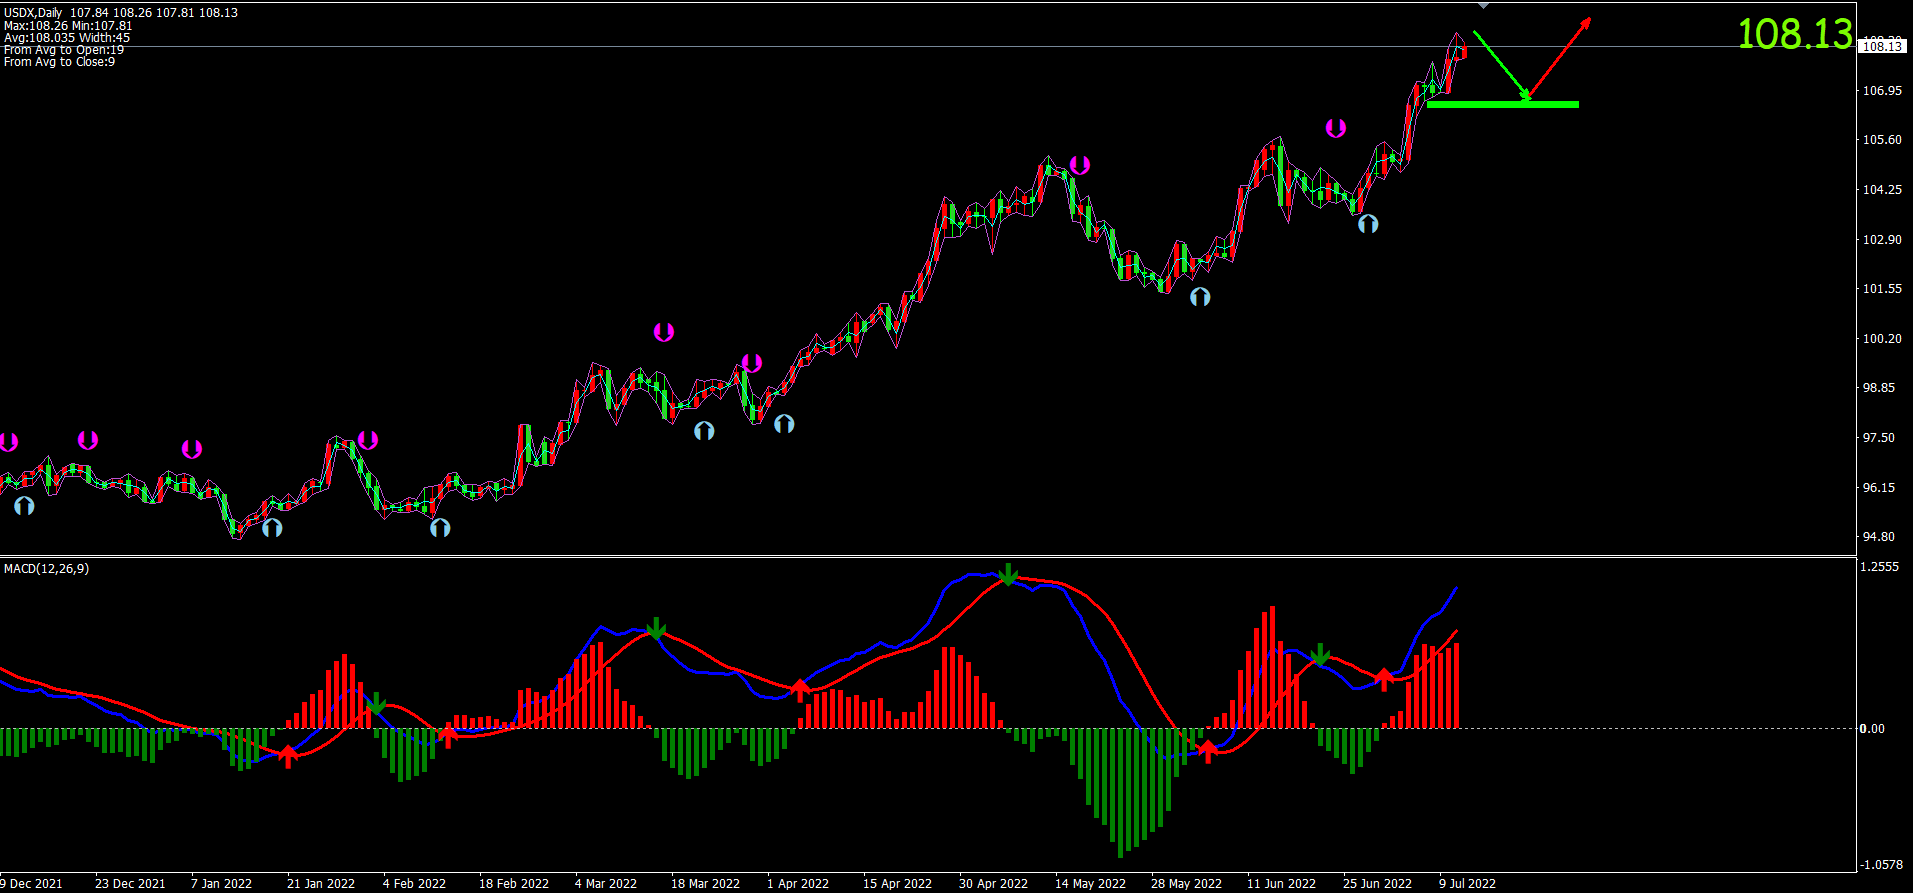Click the 100.20 level on the price scale

click(x=1881, y=339)
